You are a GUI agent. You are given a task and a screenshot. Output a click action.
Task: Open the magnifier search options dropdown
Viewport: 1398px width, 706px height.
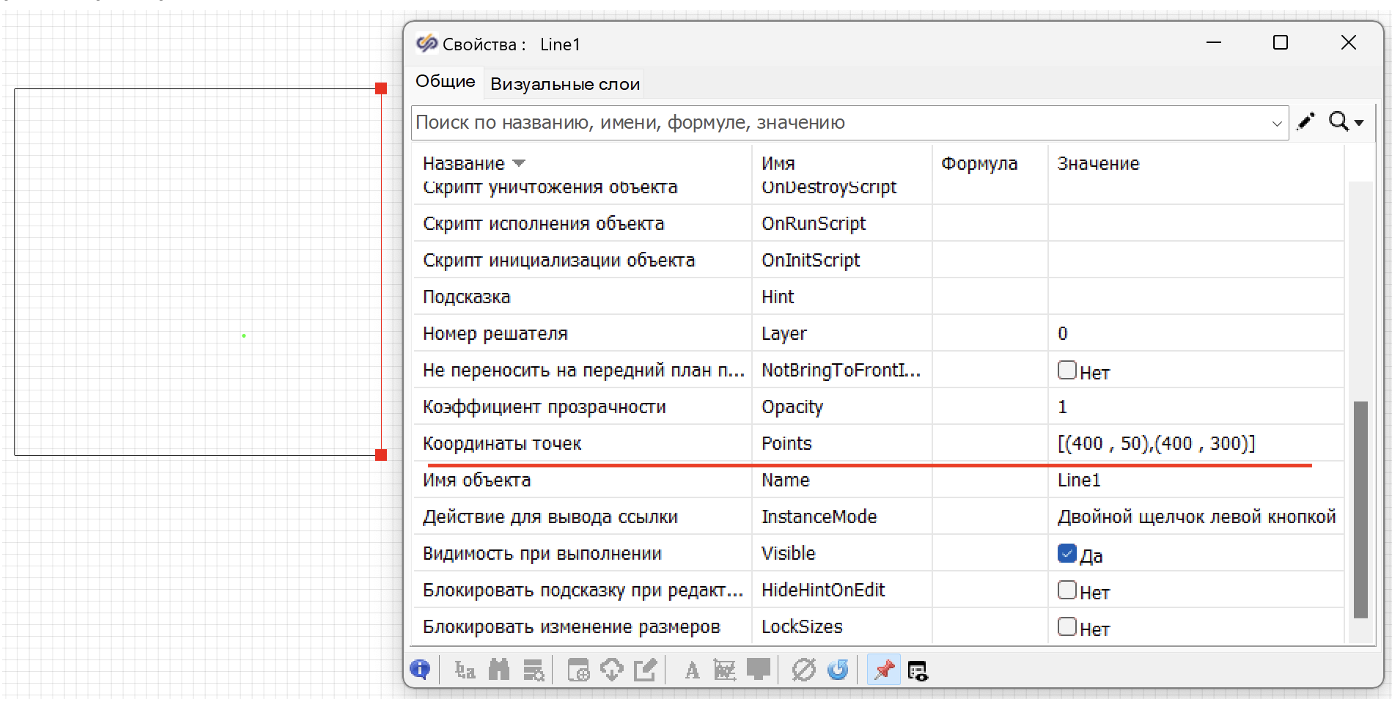tap(1346, 122)
